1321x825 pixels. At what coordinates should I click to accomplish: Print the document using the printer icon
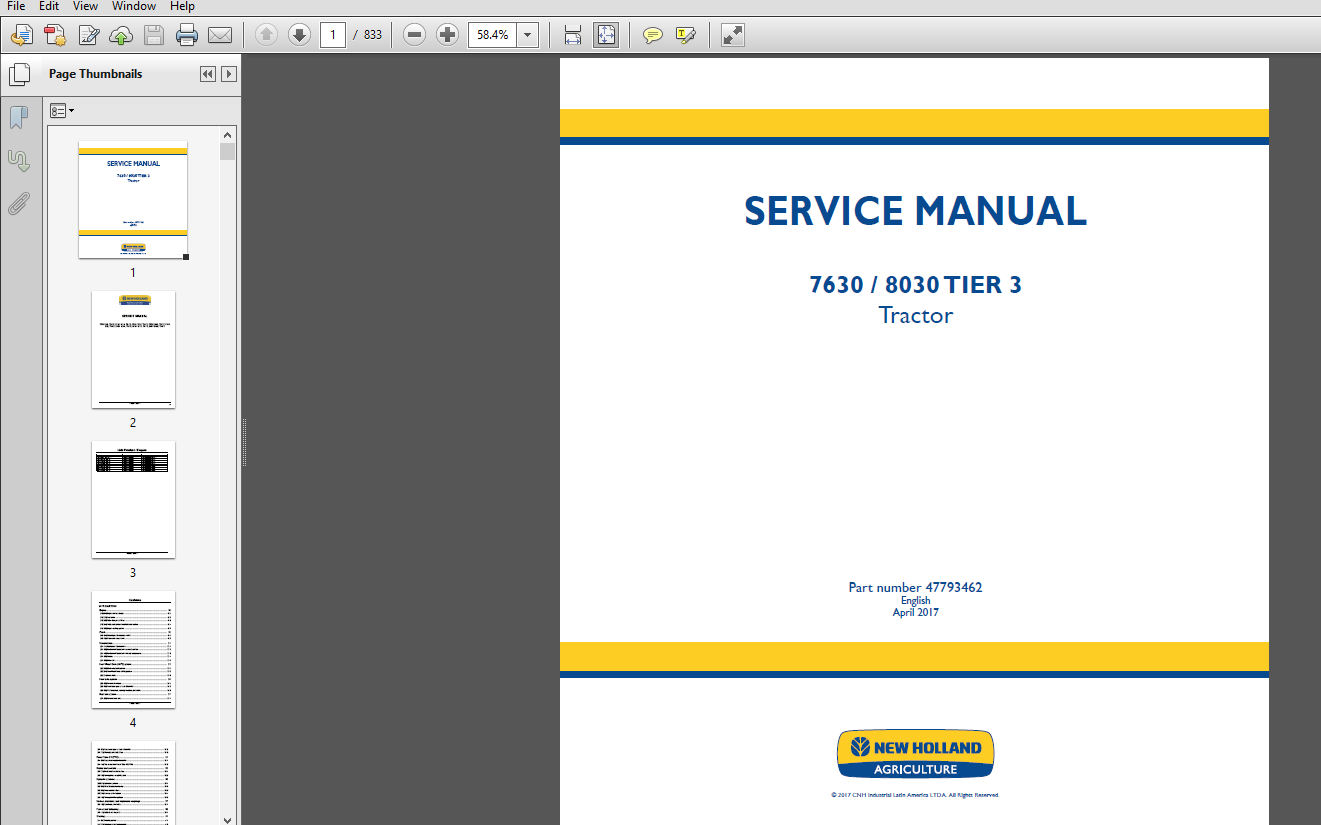tap(187, 36)
